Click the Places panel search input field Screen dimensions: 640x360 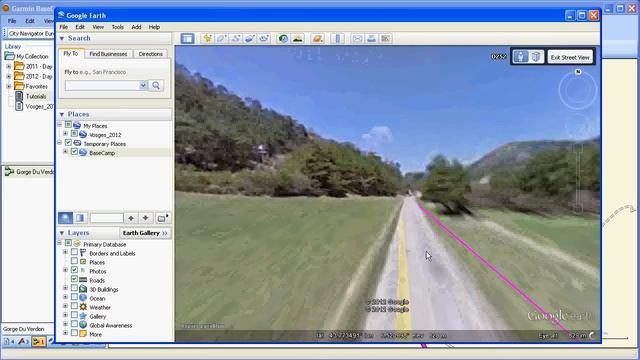(107, 218)
